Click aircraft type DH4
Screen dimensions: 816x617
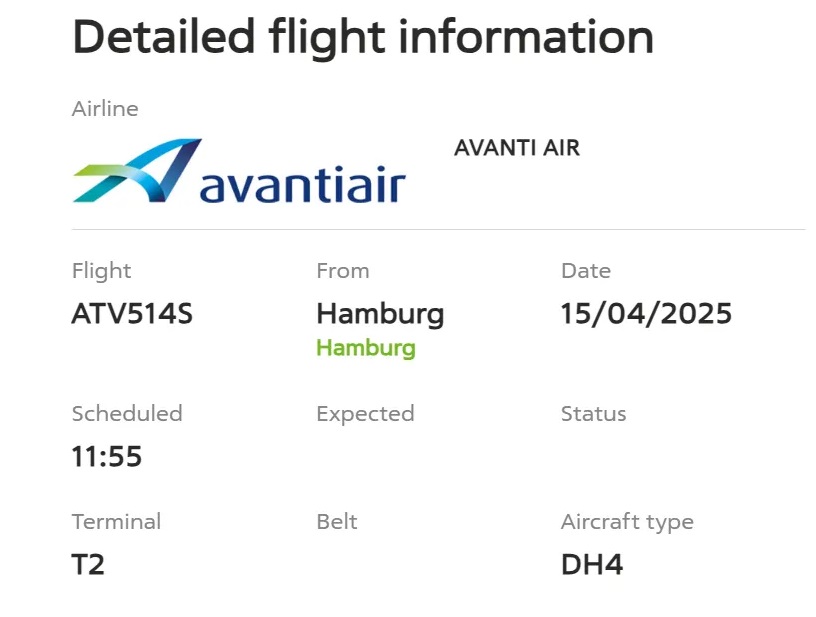click(x=592, y=564)
